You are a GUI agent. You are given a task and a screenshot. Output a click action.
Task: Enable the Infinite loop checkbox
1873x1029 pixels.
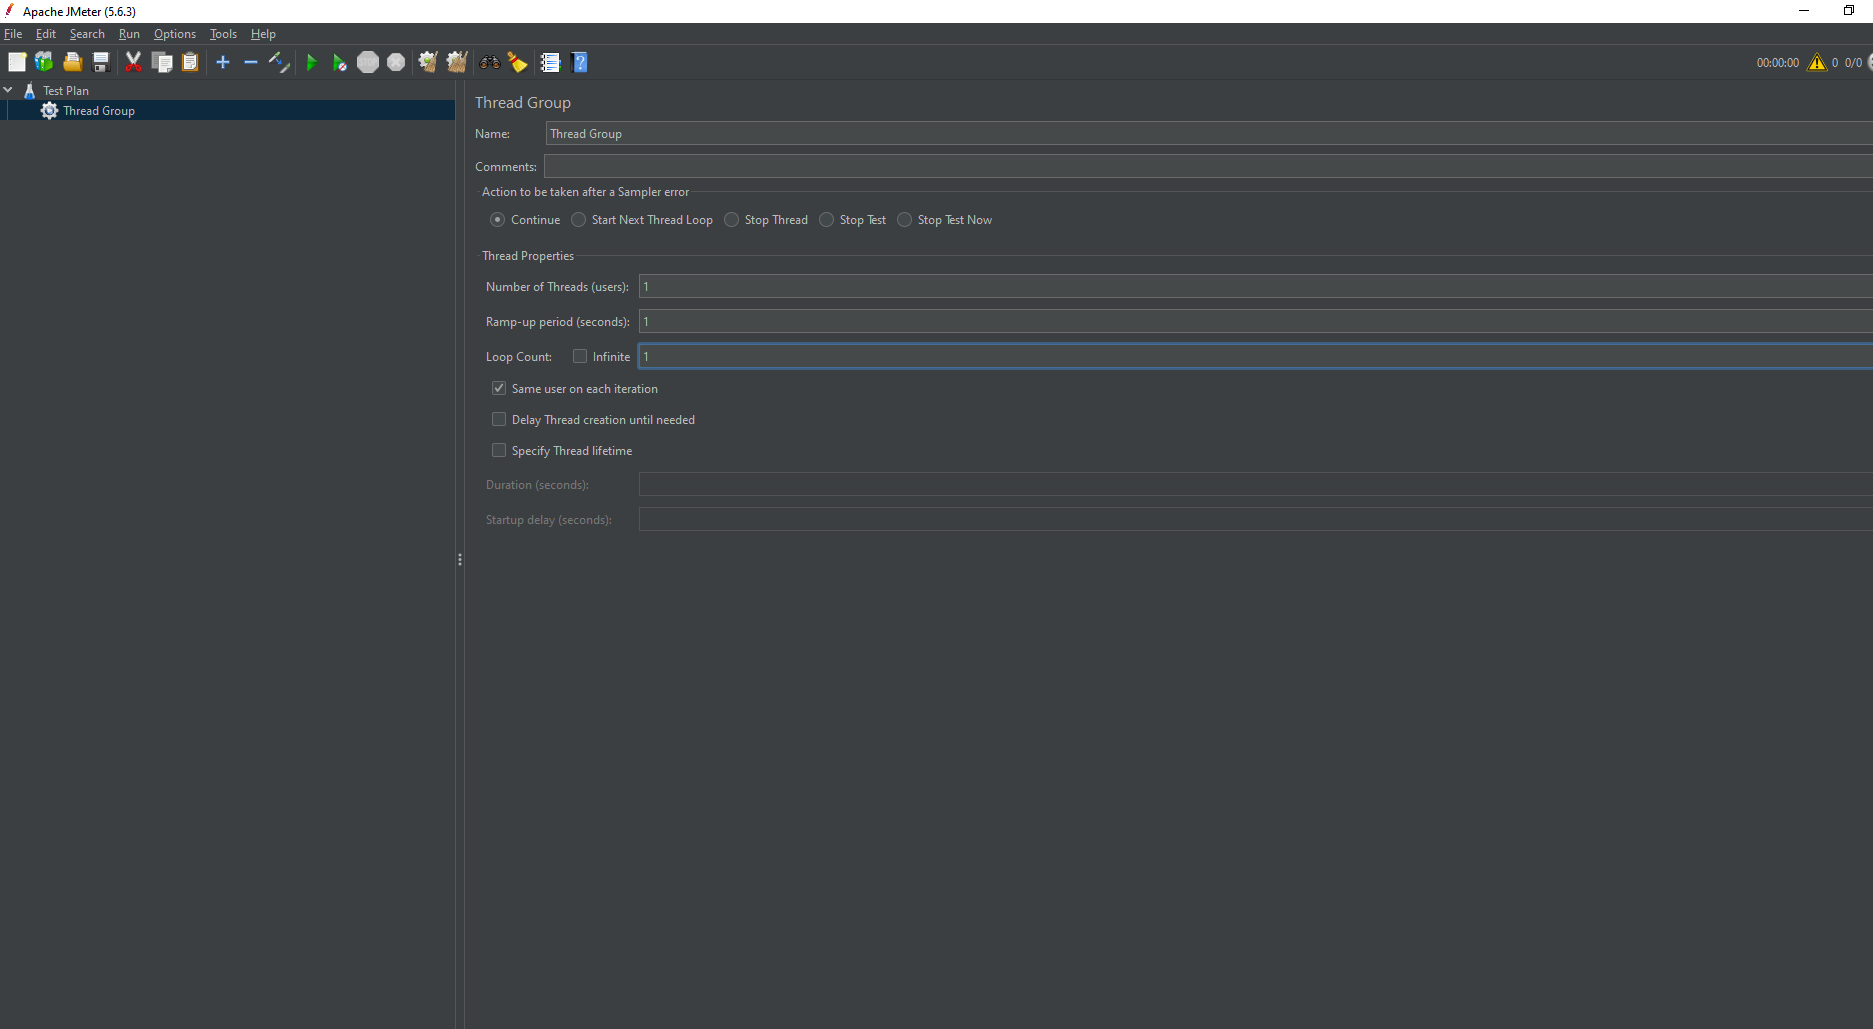tap(580, 356)
